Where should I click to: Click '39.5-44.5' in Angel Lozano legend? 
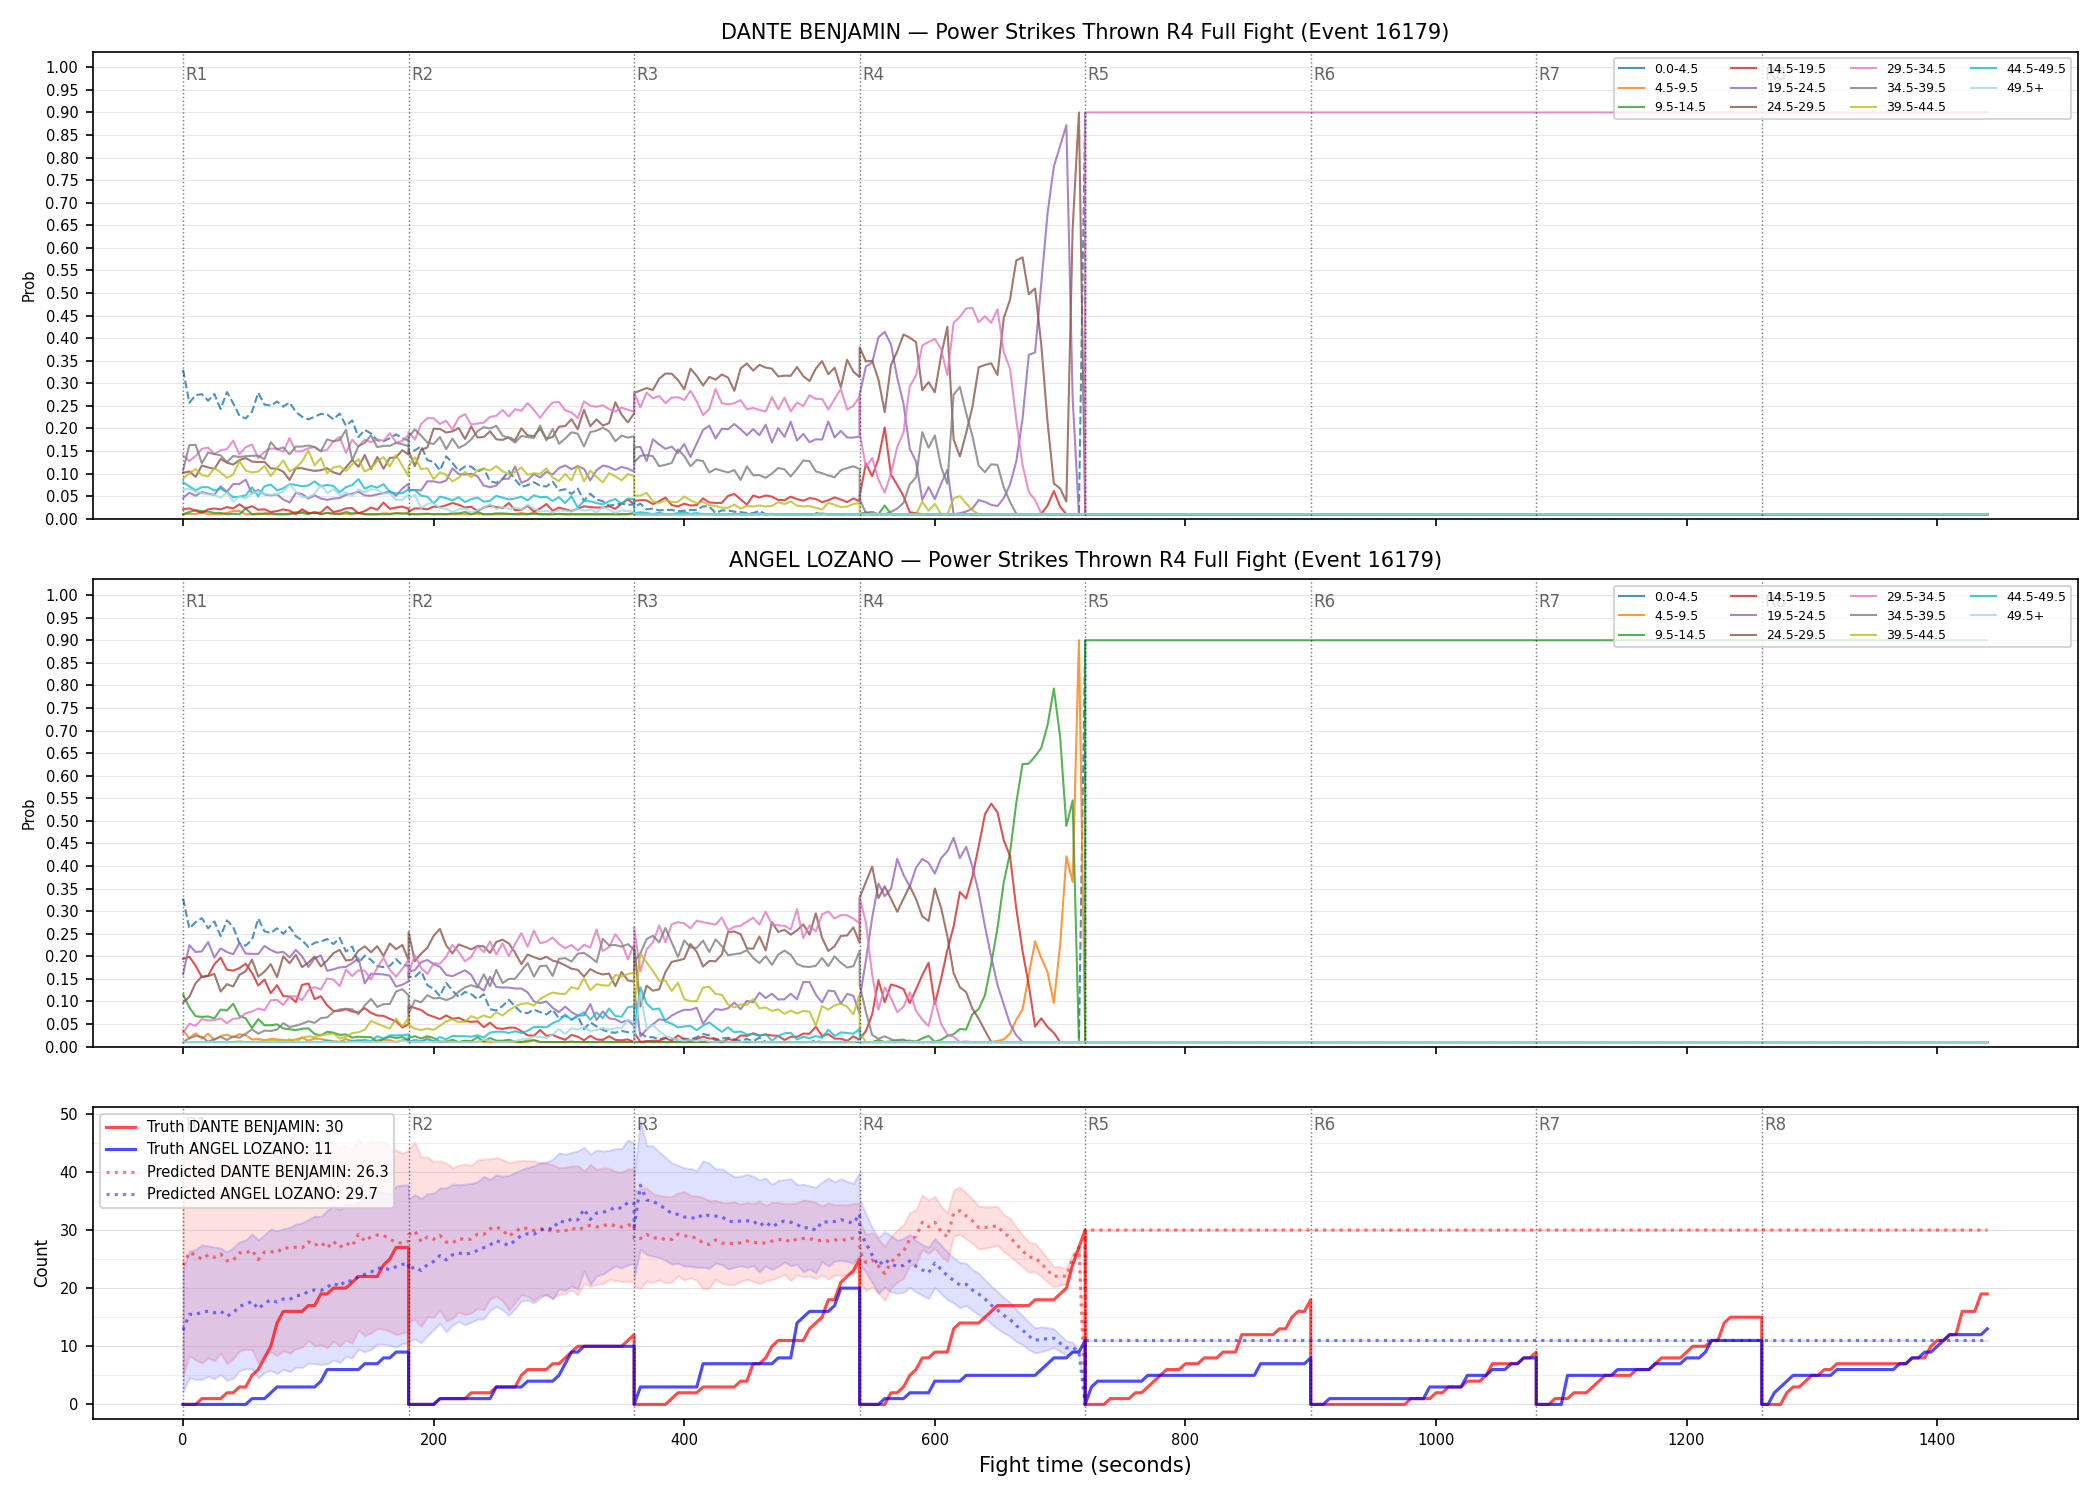[1916, 635]
